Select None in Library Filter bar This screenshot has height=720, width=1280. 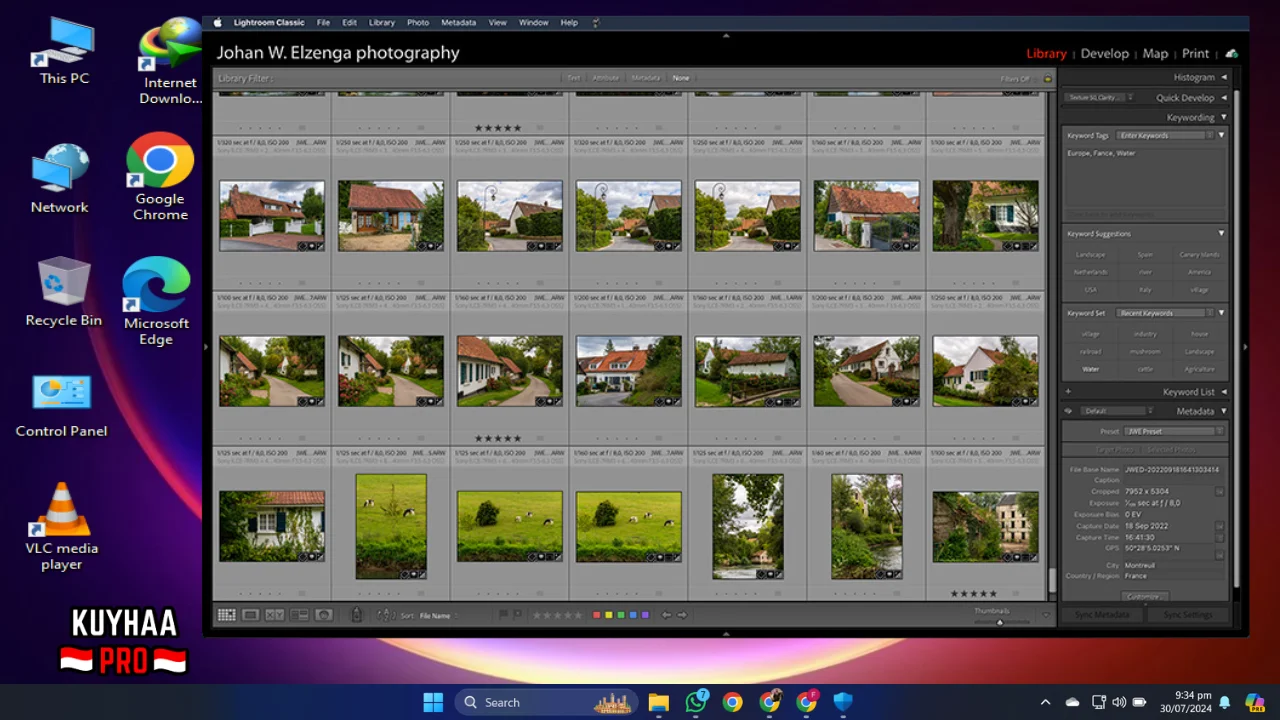(681, 78)
